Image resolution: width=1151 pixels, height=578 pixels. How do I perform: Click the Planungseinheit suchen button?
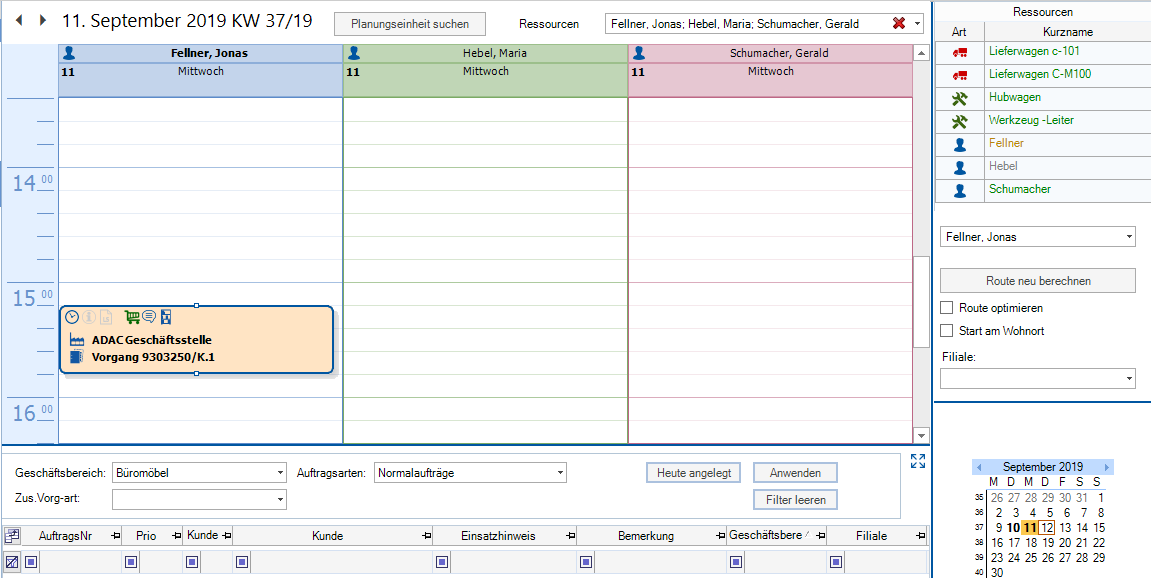coord(411,24)
